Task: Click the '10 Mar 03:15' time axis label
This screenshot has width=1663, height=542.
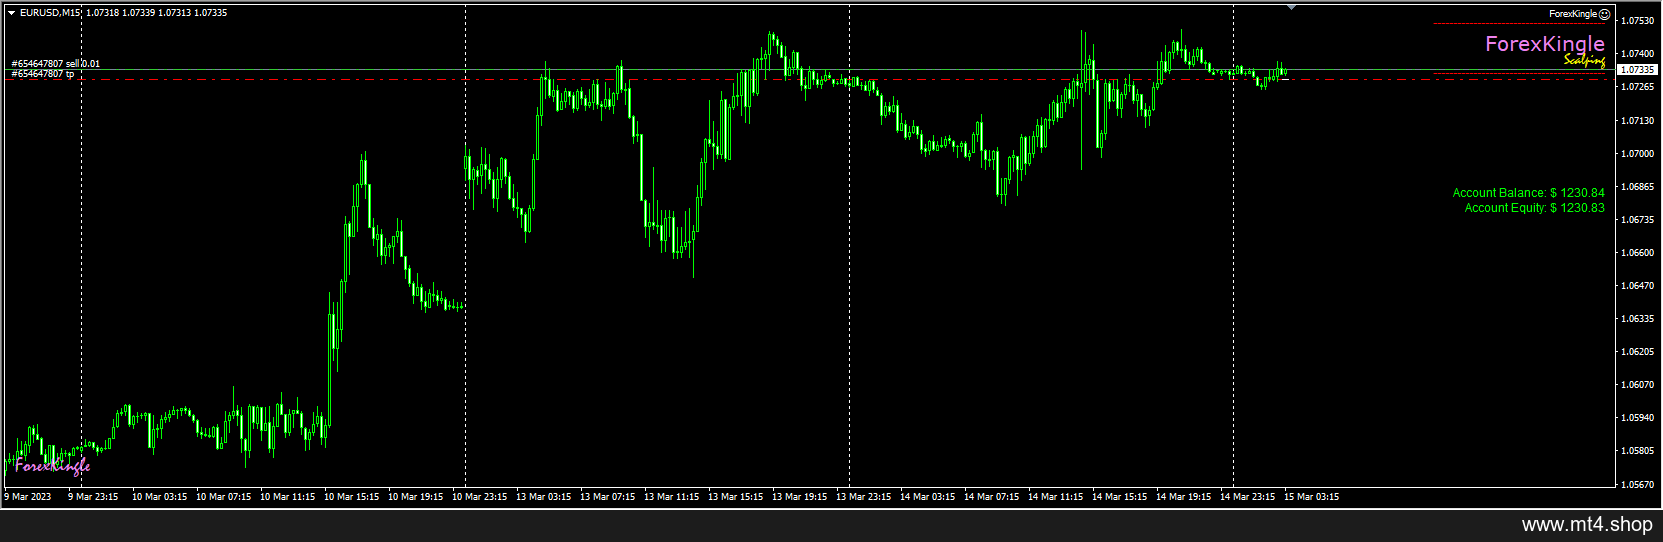Action: [160, 497]
